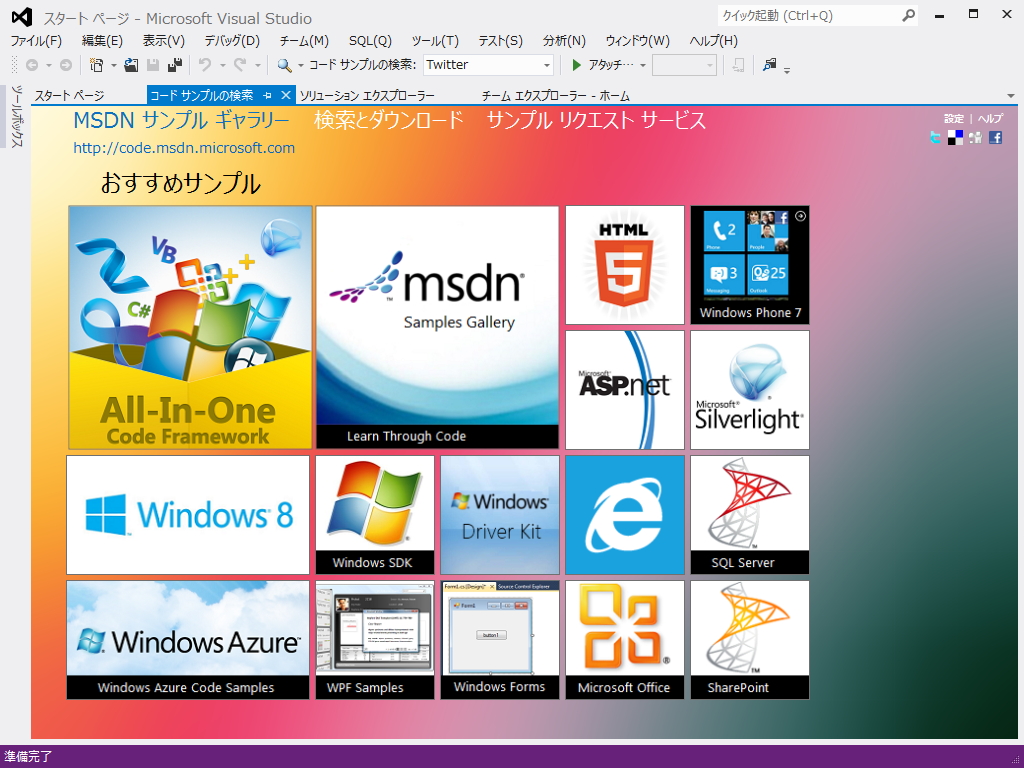Screen dimensions: 1024x768
Task: Click the Delicious checkered share icon
Action: tap(955, 137)
